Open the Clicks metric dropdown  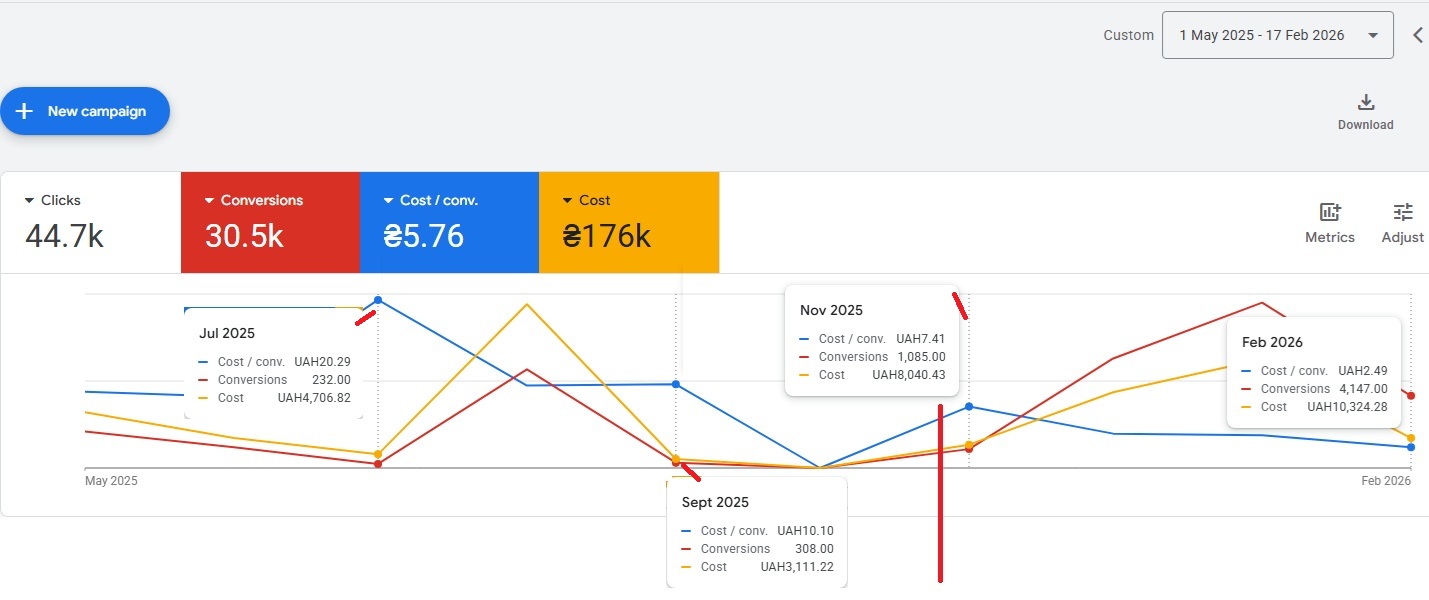coord(53,200)
